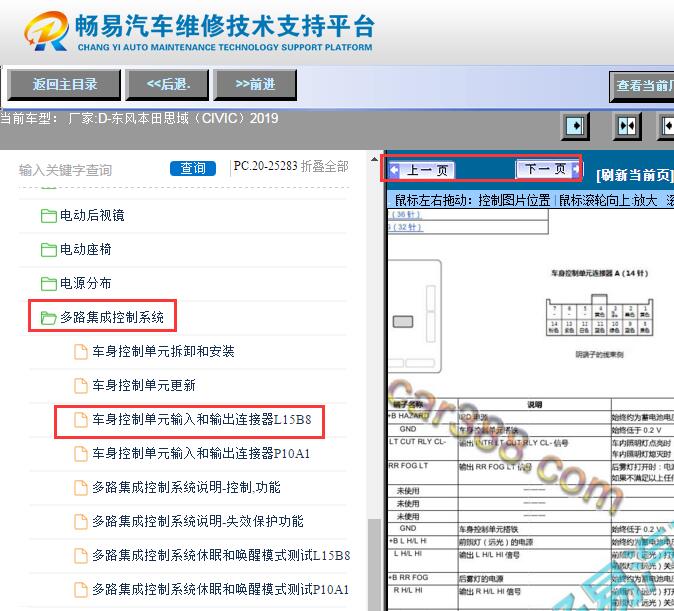Viewport: 674px width, 611px height.
Task: Click the 说明 column header
Action: 535,405
